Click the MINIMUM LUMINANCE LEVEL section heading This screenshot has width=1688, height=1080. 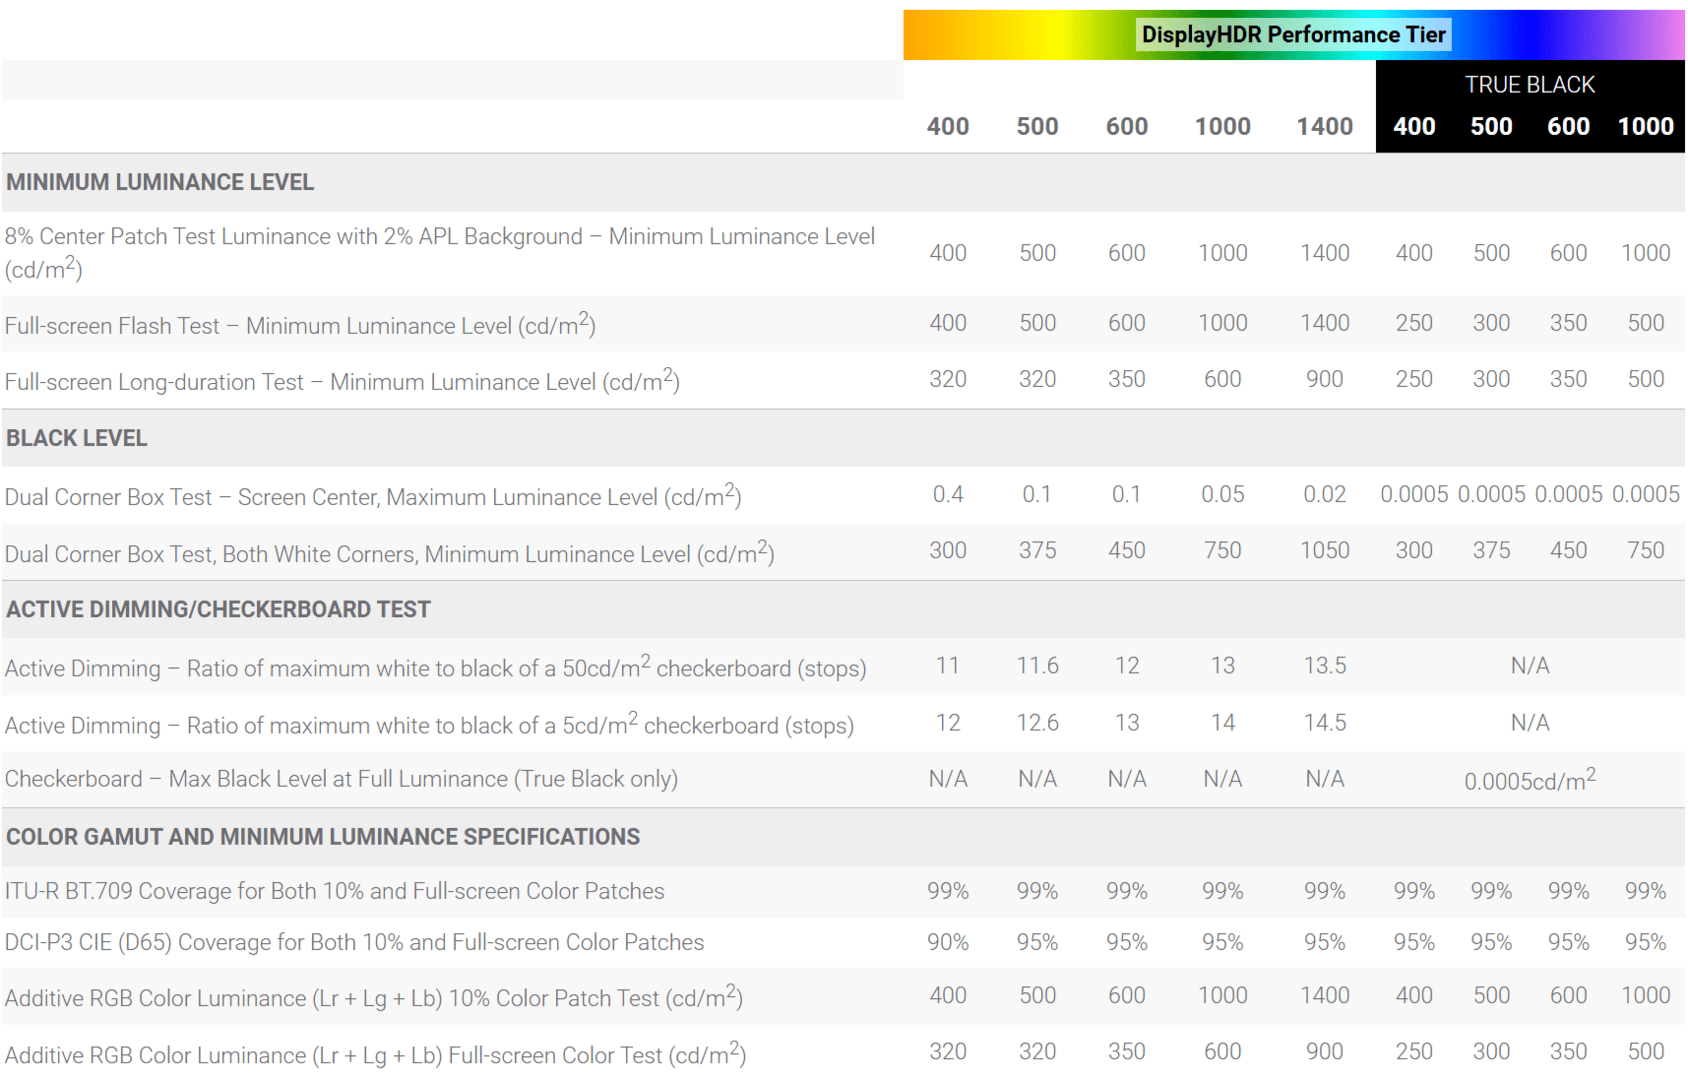pos(160,182)
